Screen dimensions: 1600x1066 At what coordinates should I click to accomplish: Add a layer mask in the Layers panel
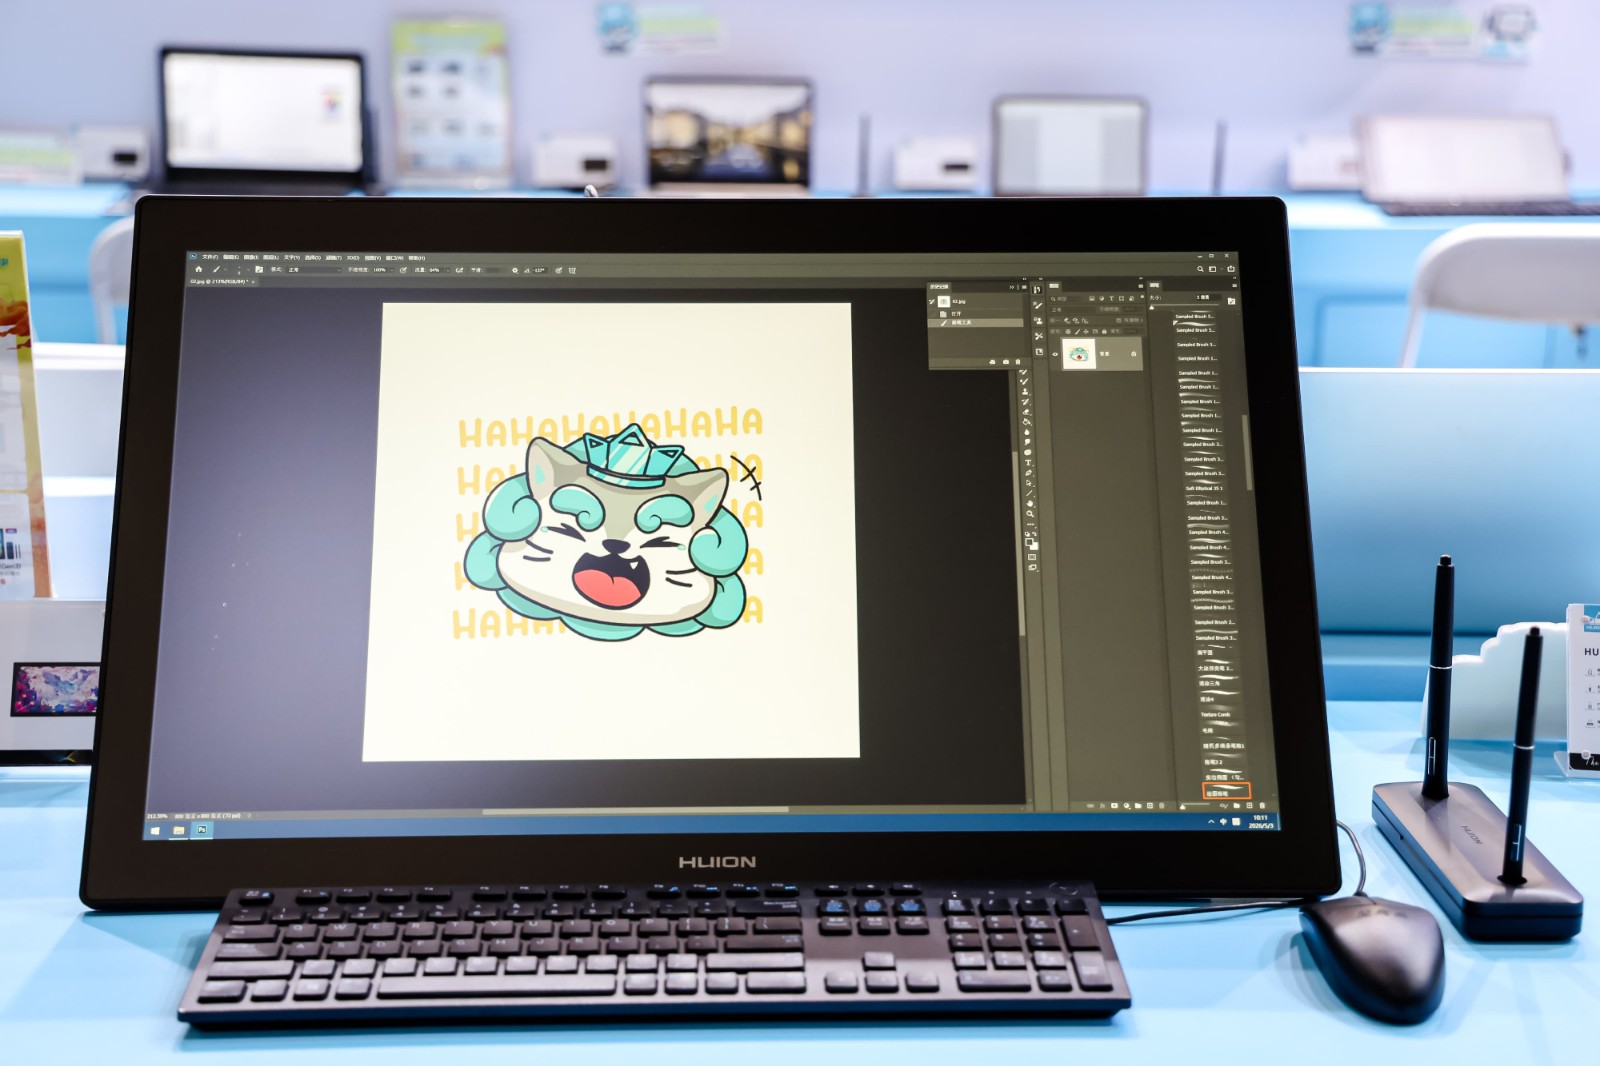coord(1114,806)
